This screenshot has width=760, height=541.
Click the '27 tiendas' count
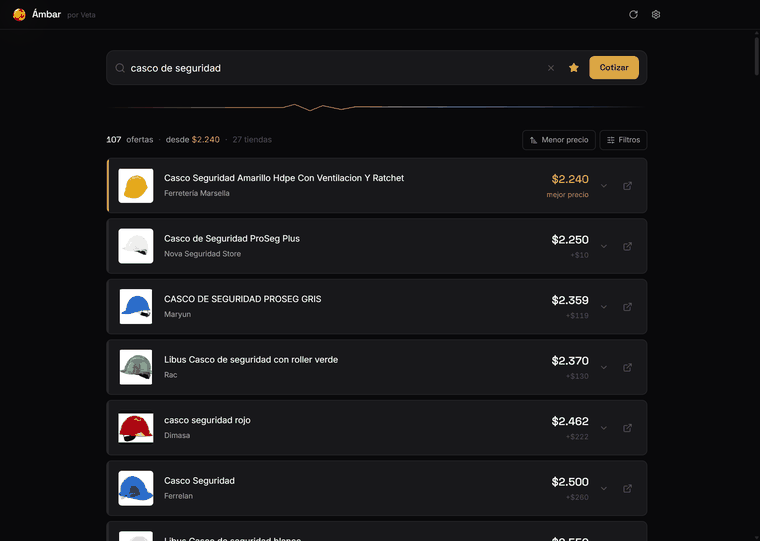click(252, 140)
